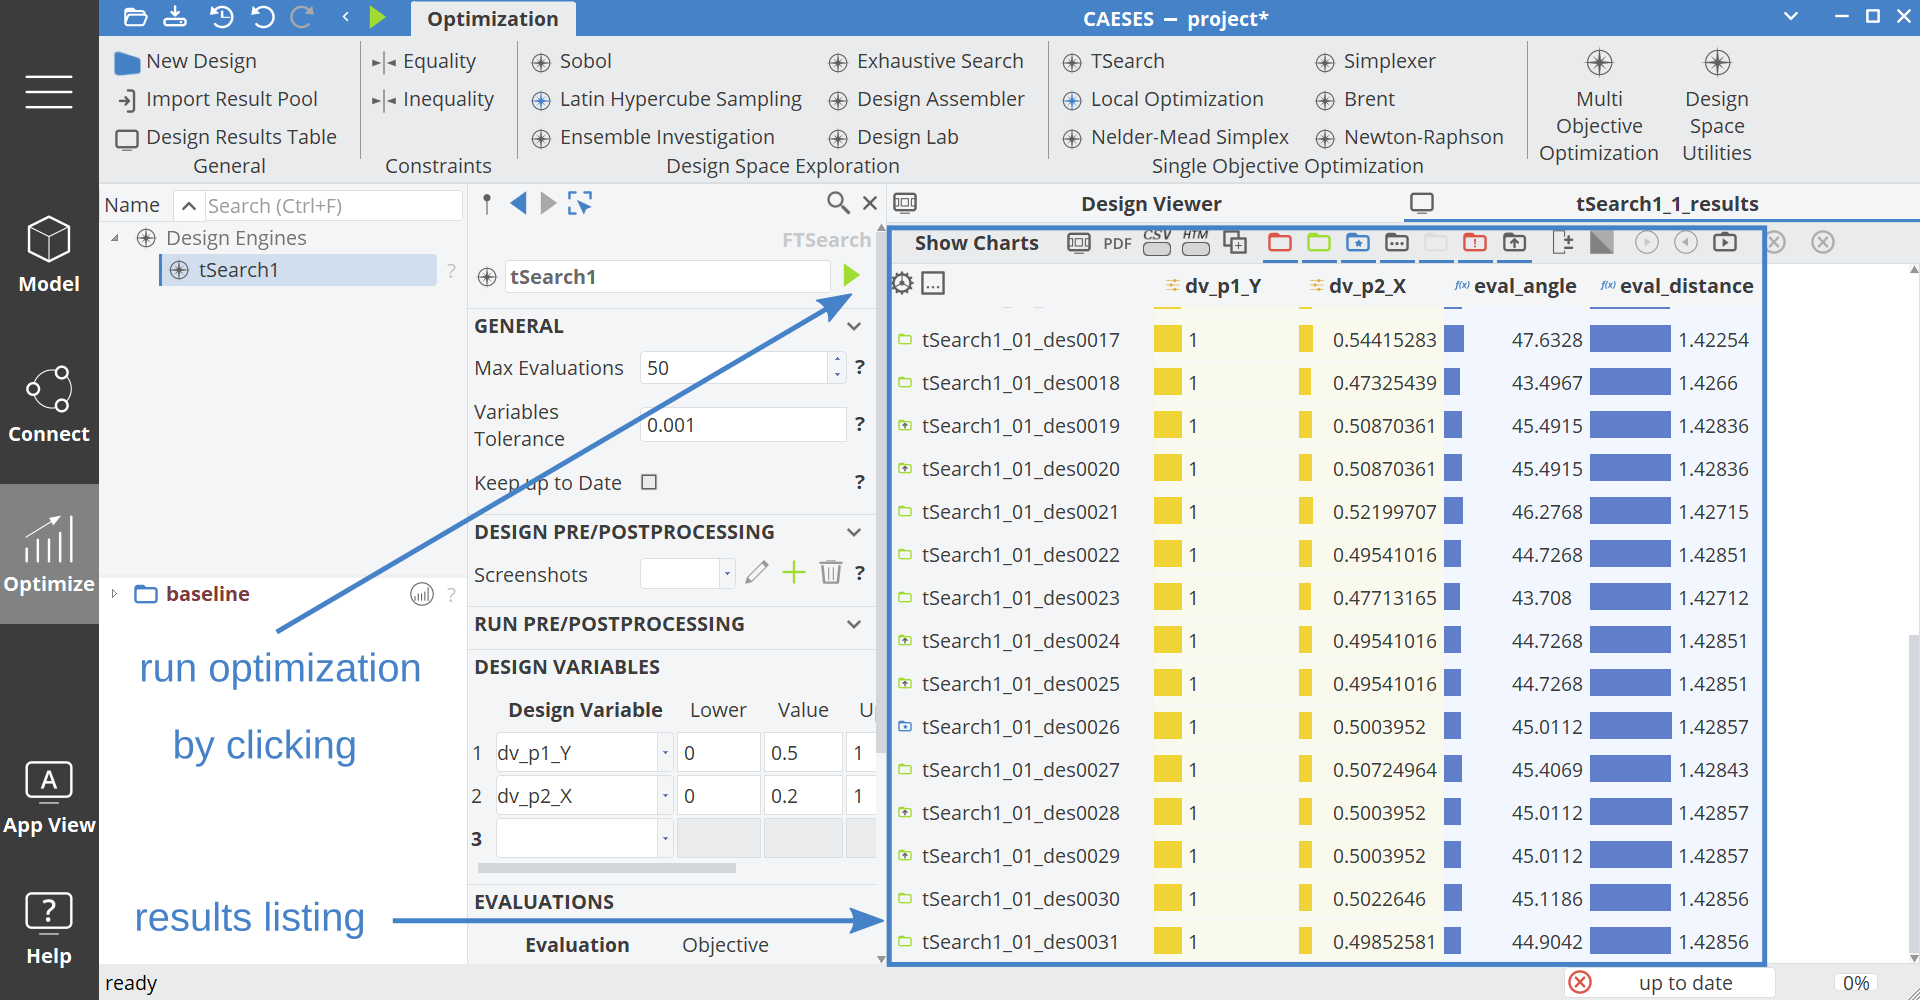Click the Show Charts button

pyautogui.click(x=976, y=243)
